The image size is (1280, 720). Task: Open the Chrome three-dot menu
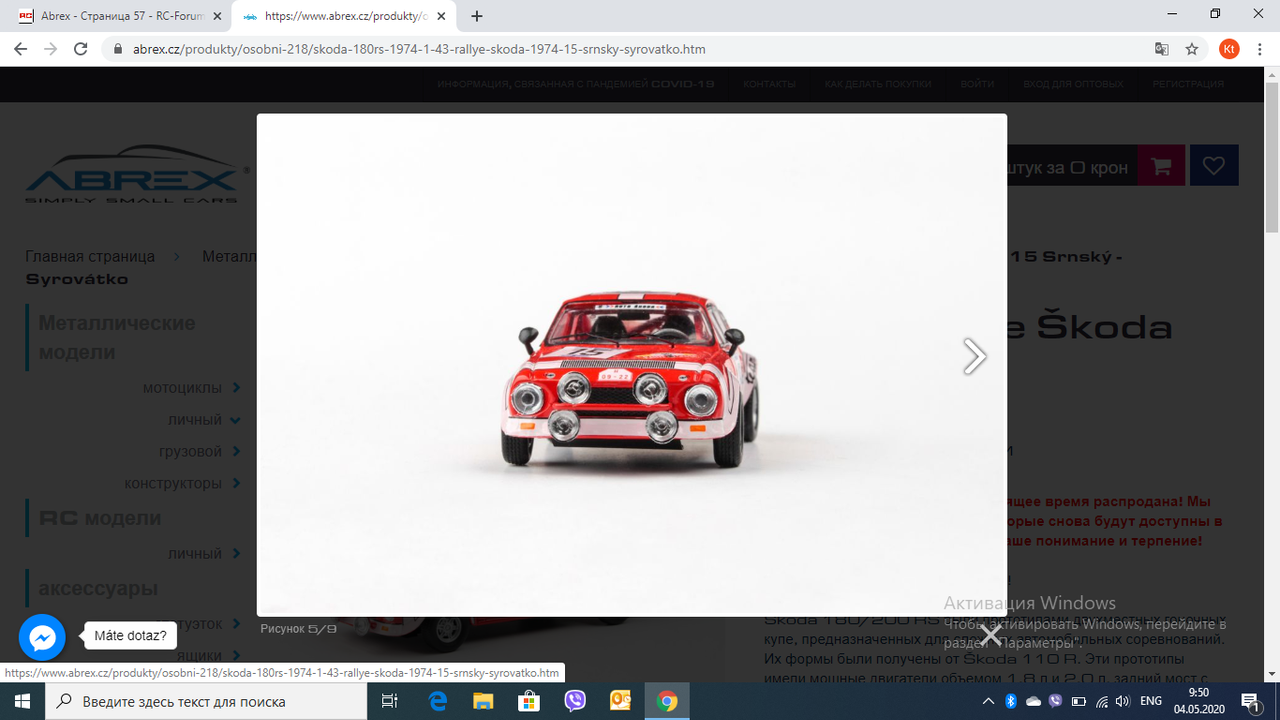tap(1259, 48)
